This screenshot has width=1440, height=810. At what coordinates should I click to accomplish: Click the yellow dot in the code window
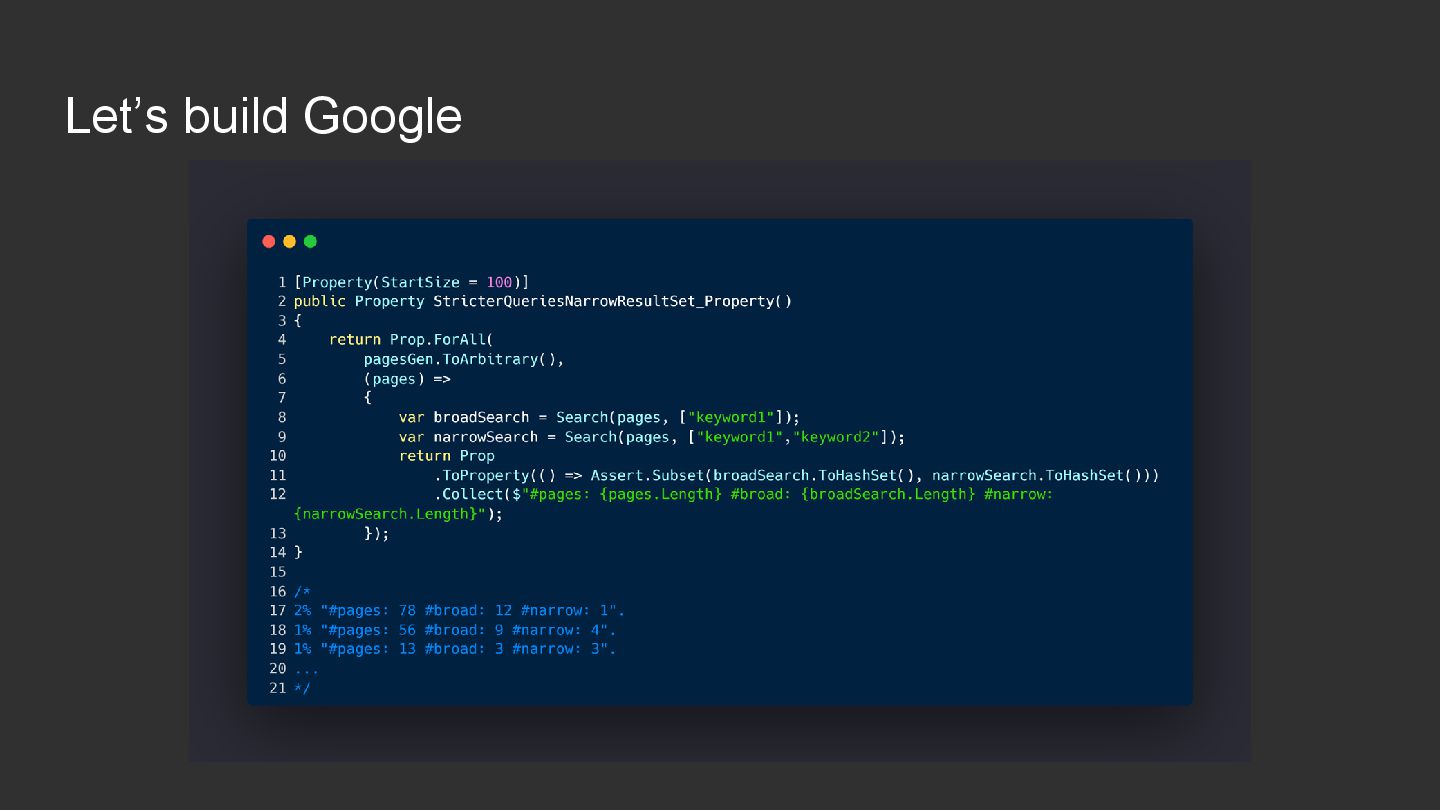point(289,241)
